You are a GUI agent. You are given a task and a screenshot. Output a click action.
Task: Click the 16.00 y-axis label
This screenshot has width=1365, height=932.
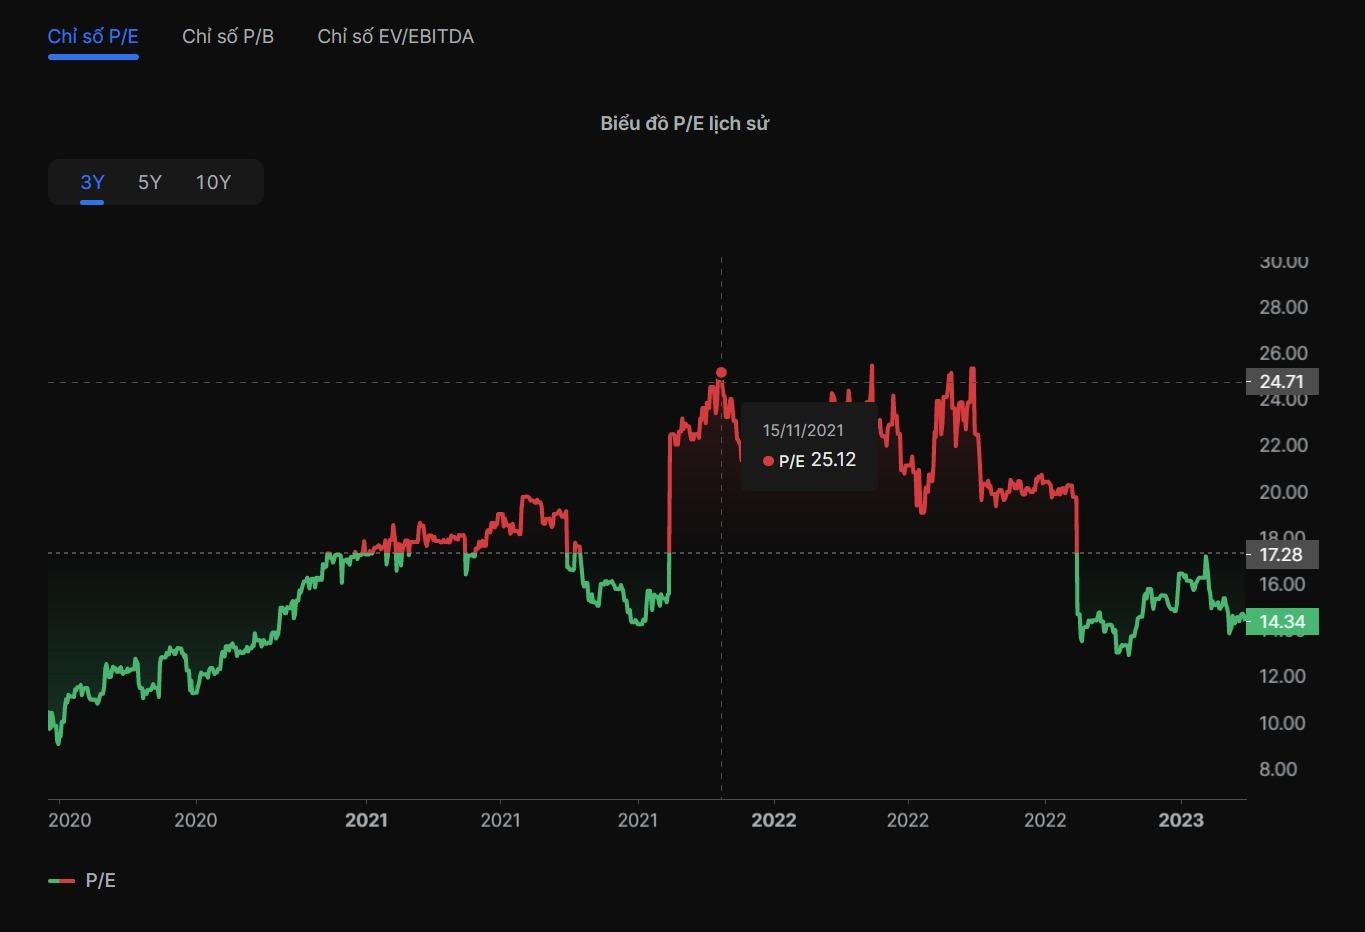pyautogui.click(x=1283, y=584)
